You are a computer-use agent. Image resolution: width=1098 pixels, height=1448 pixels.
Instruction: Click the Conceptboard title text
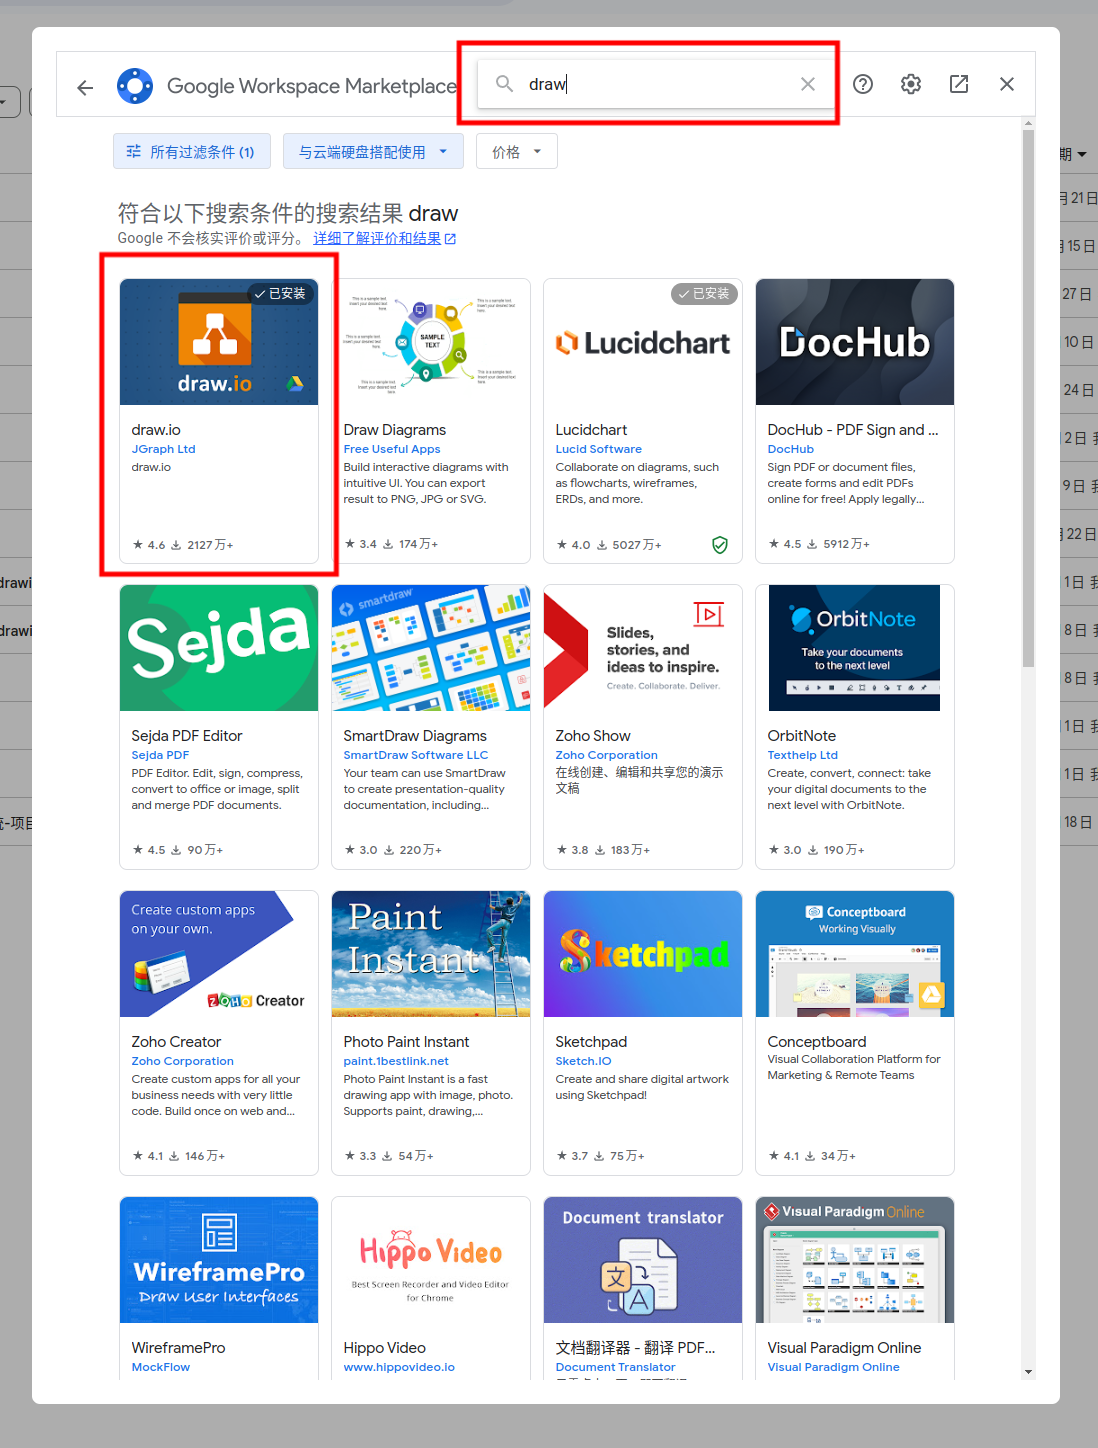click(817, 1042)
